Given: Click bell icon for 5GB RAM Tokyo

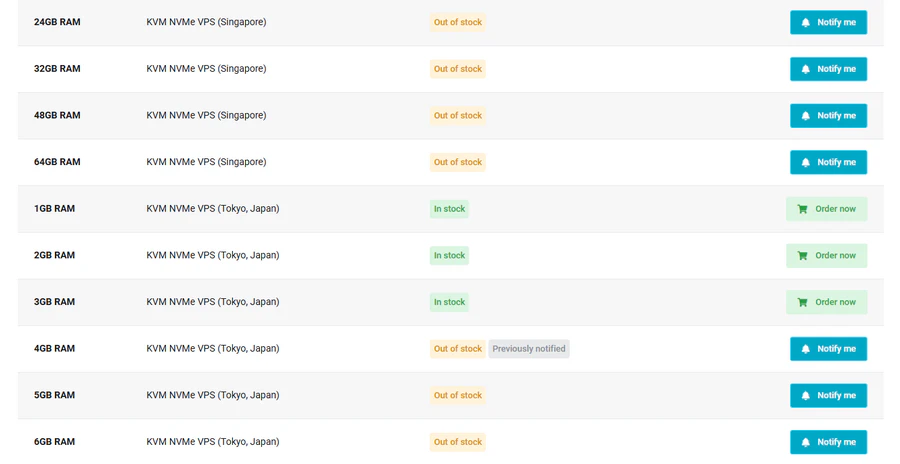Looking at the screenshot, I should [806, 396].
